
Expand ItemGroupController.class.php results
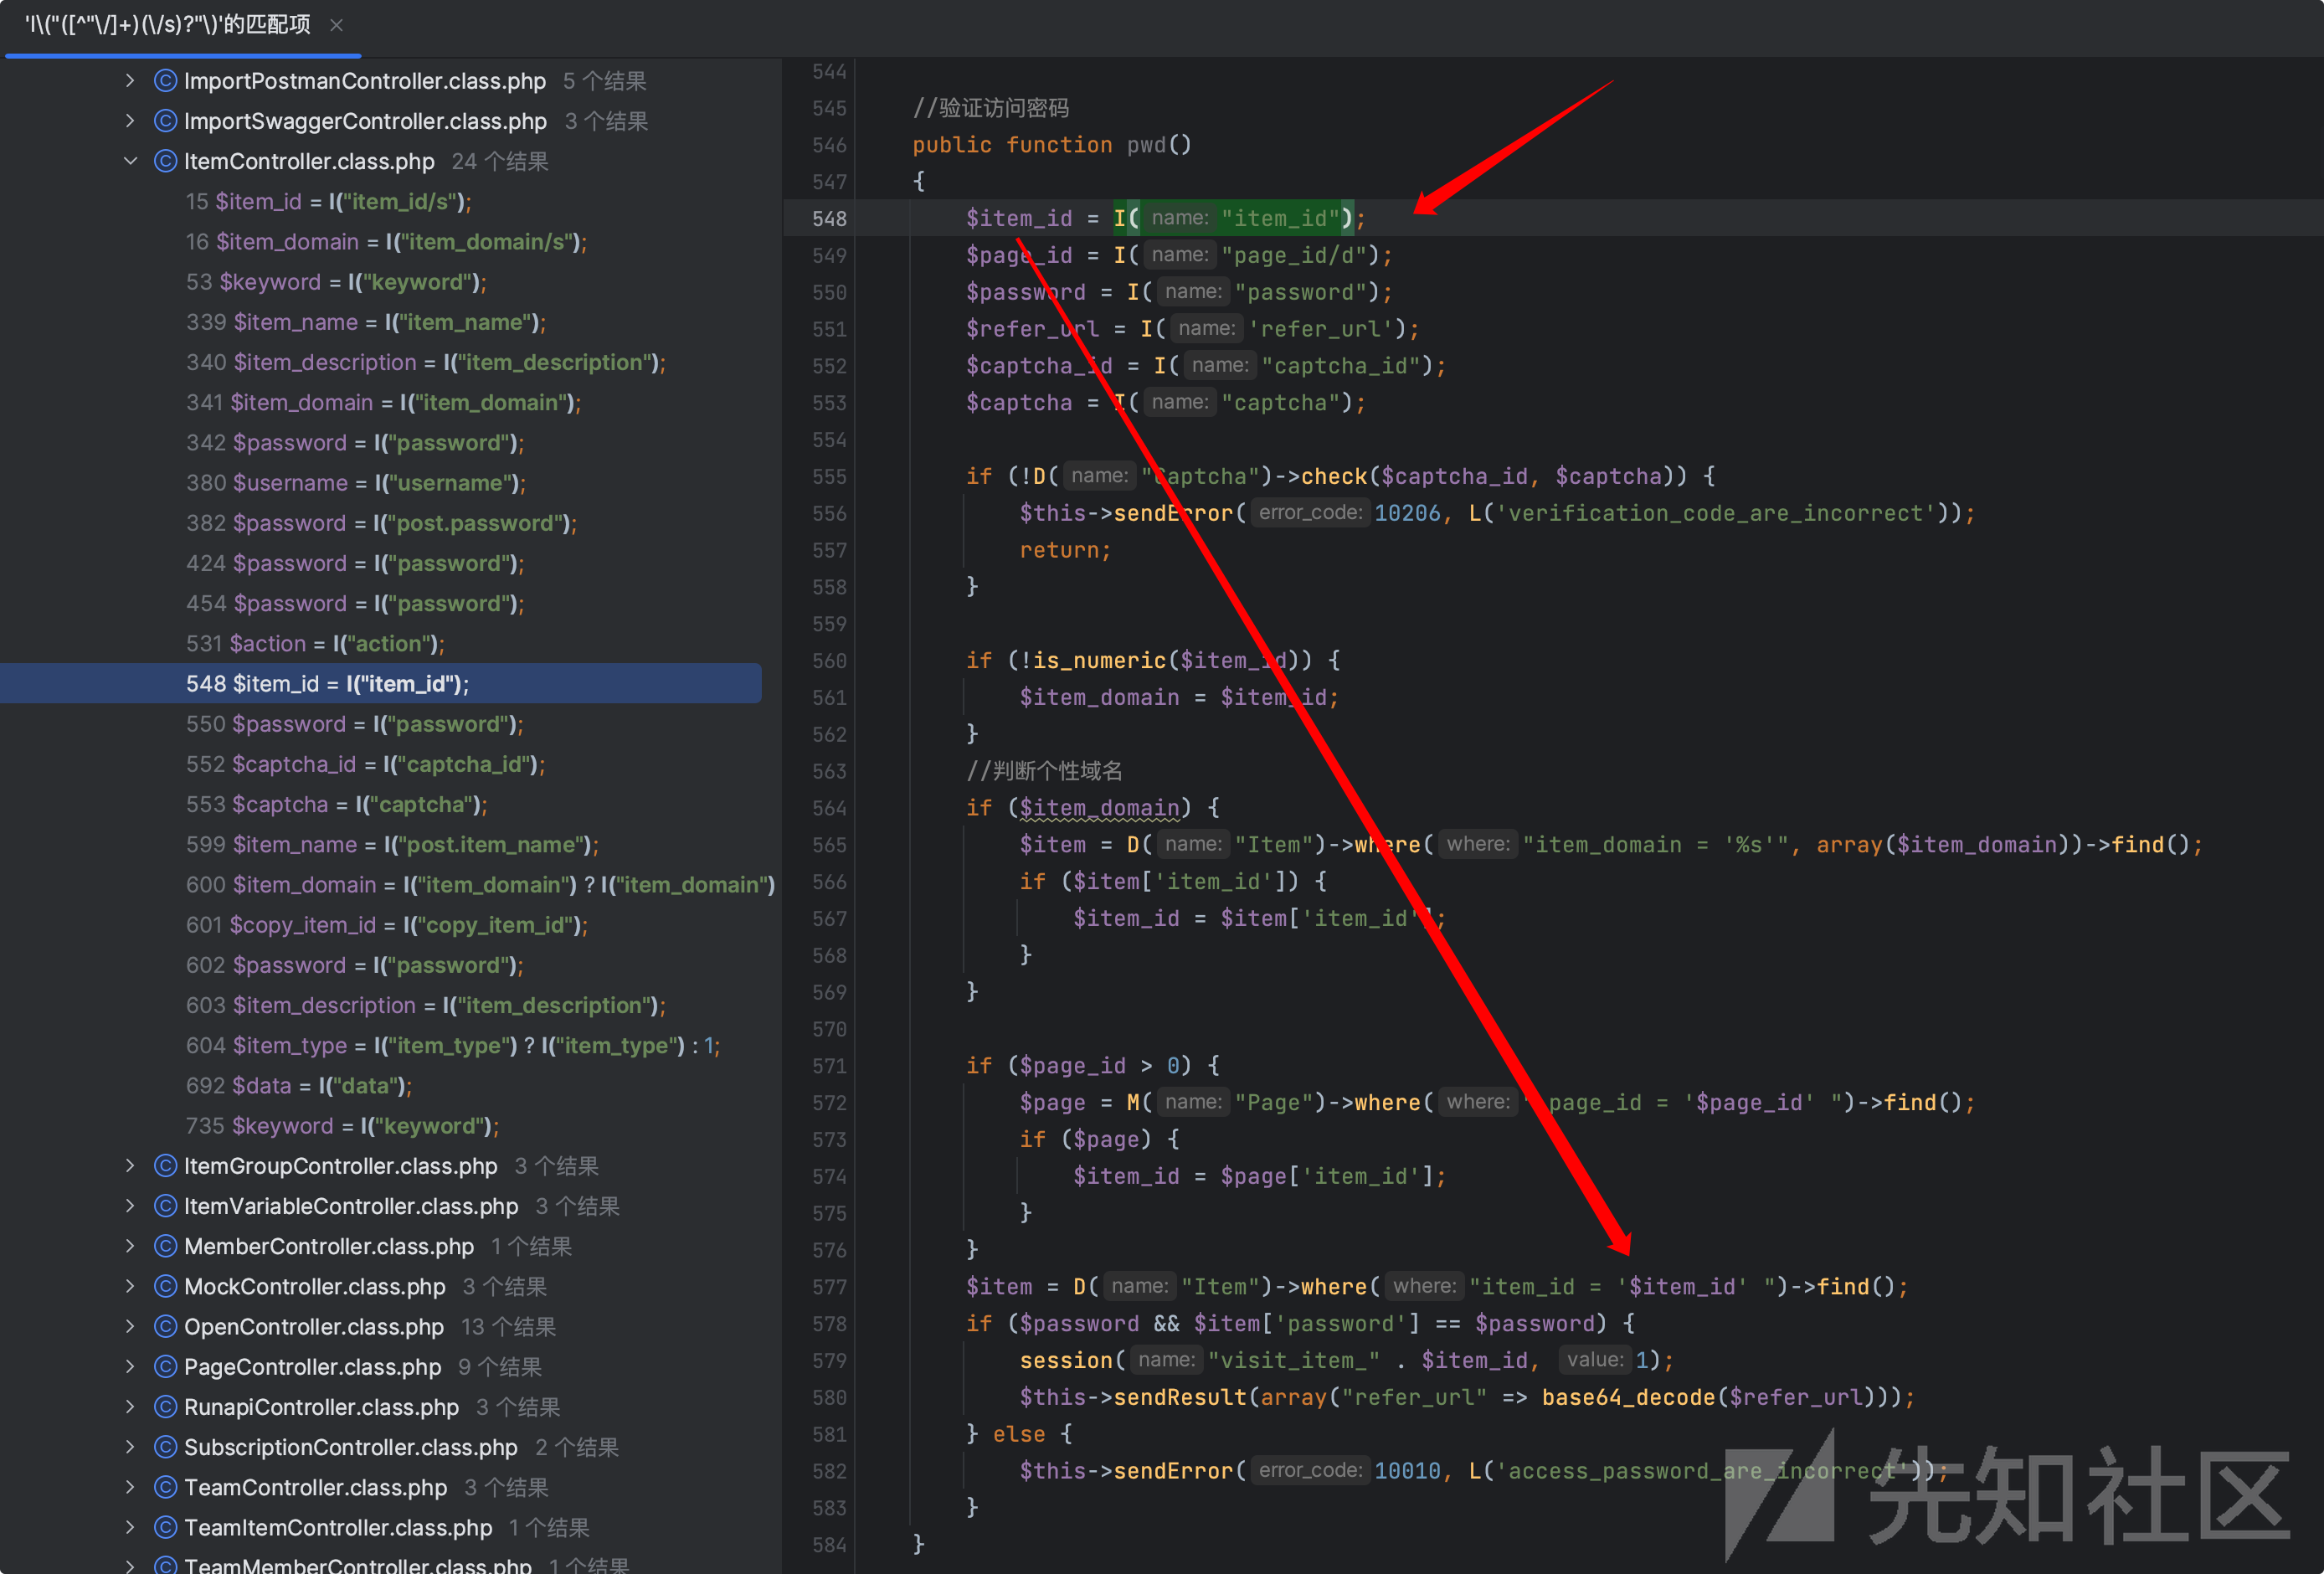(x=130, y=1165)
